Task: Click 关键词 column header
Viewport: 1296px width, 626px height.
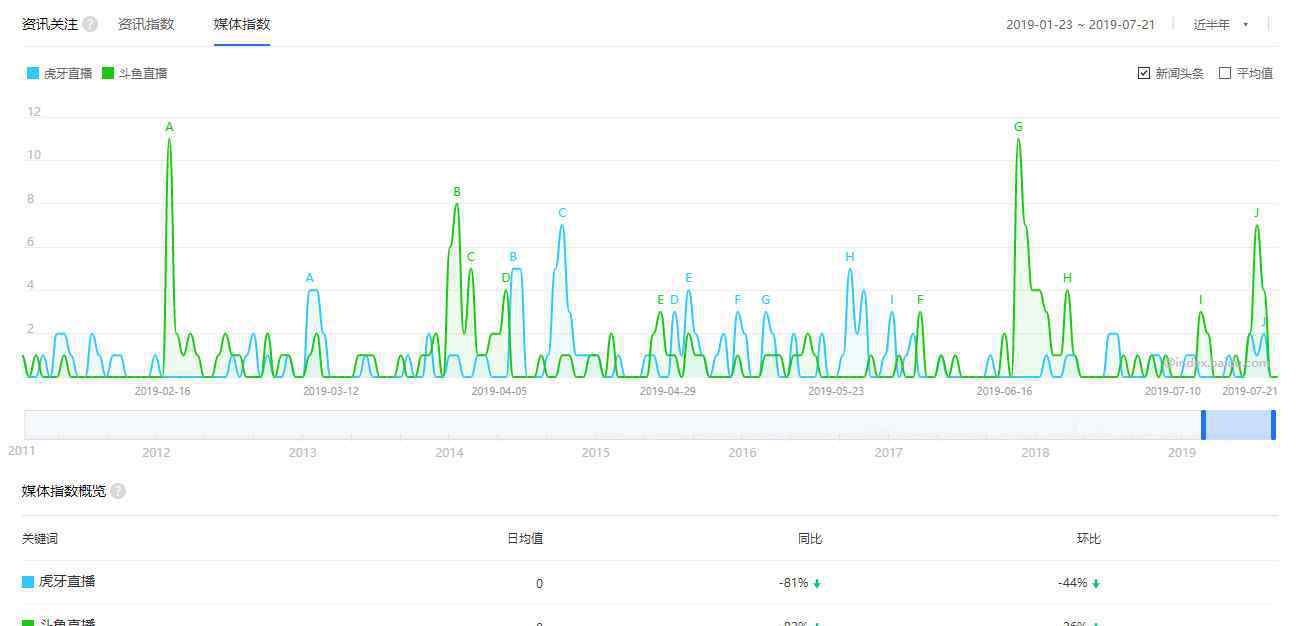Action: 40,538
